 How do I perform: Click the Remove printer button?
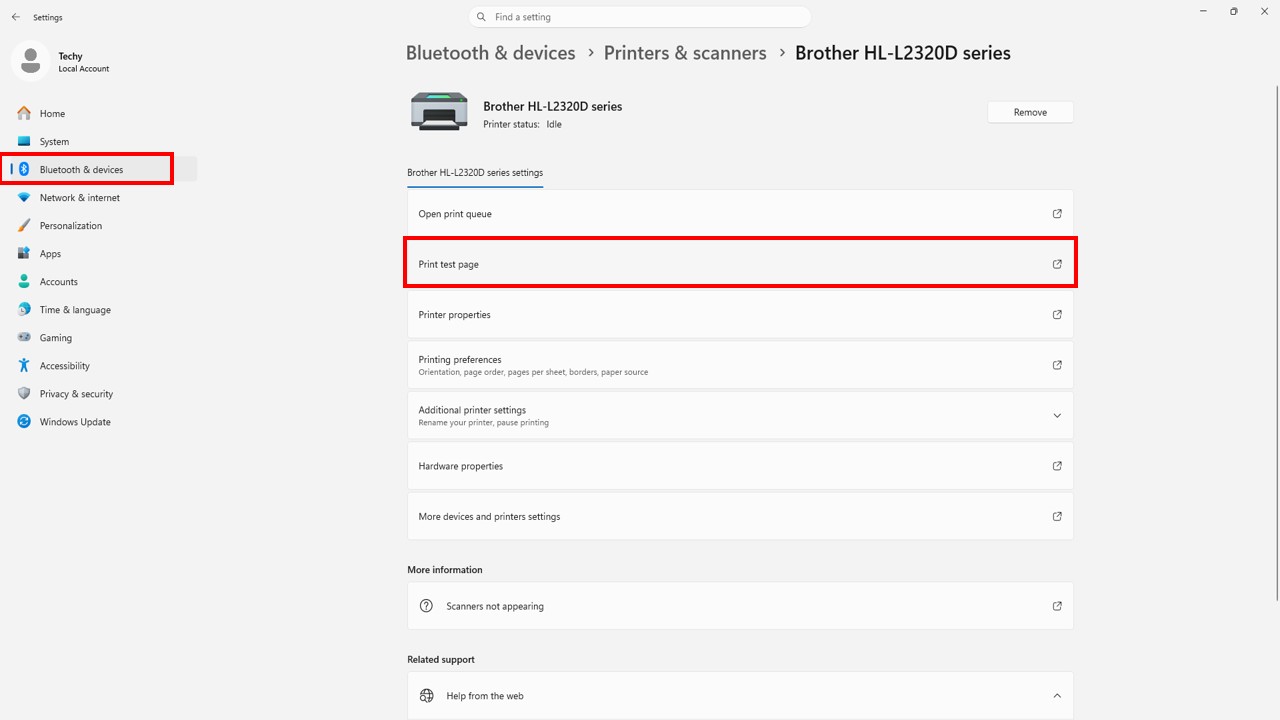tap(1030, 112)
